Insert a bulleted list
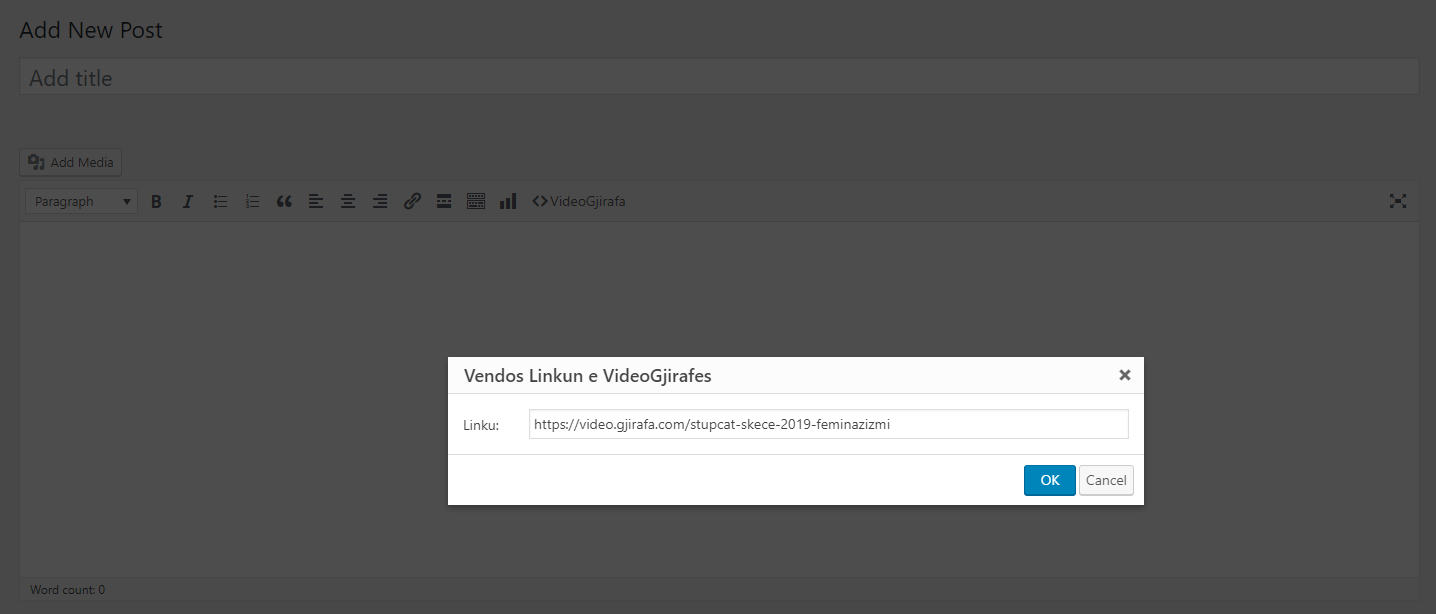The image size is (1436, 614). click(220, 202)
